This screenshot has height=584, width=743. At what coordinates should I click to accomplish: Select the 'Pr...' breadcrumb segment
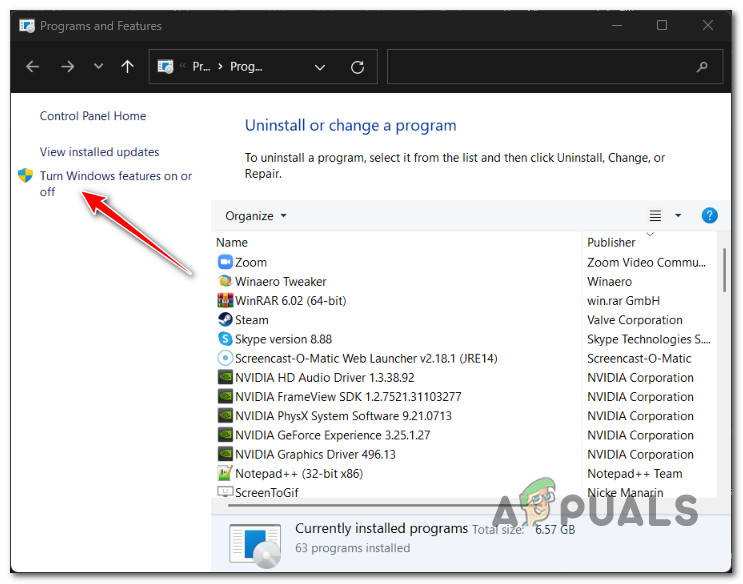(201, 66)
